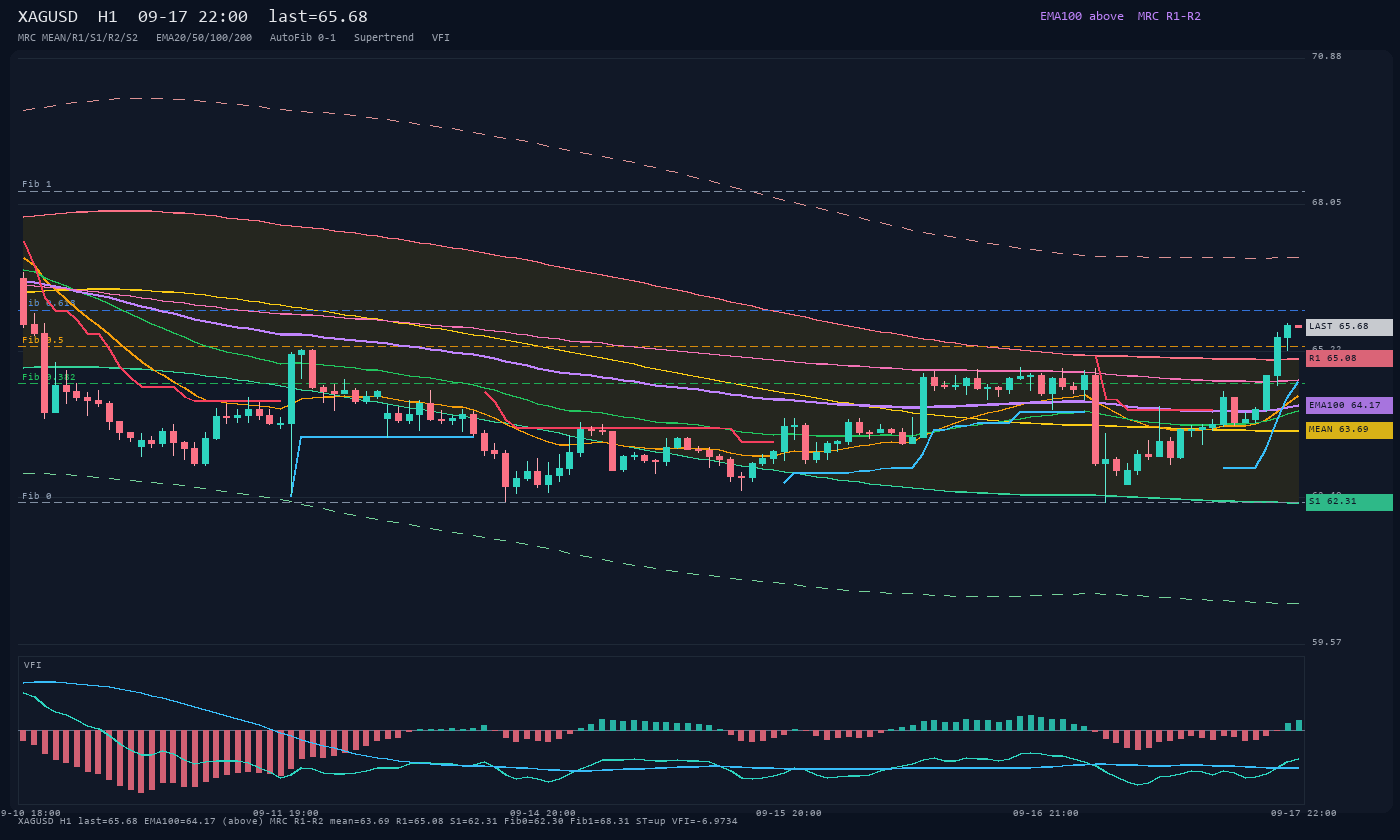This screenshot has height=840, width=1400.
Task: Click the 59.57 price axis value
Action: (1327, 642)
